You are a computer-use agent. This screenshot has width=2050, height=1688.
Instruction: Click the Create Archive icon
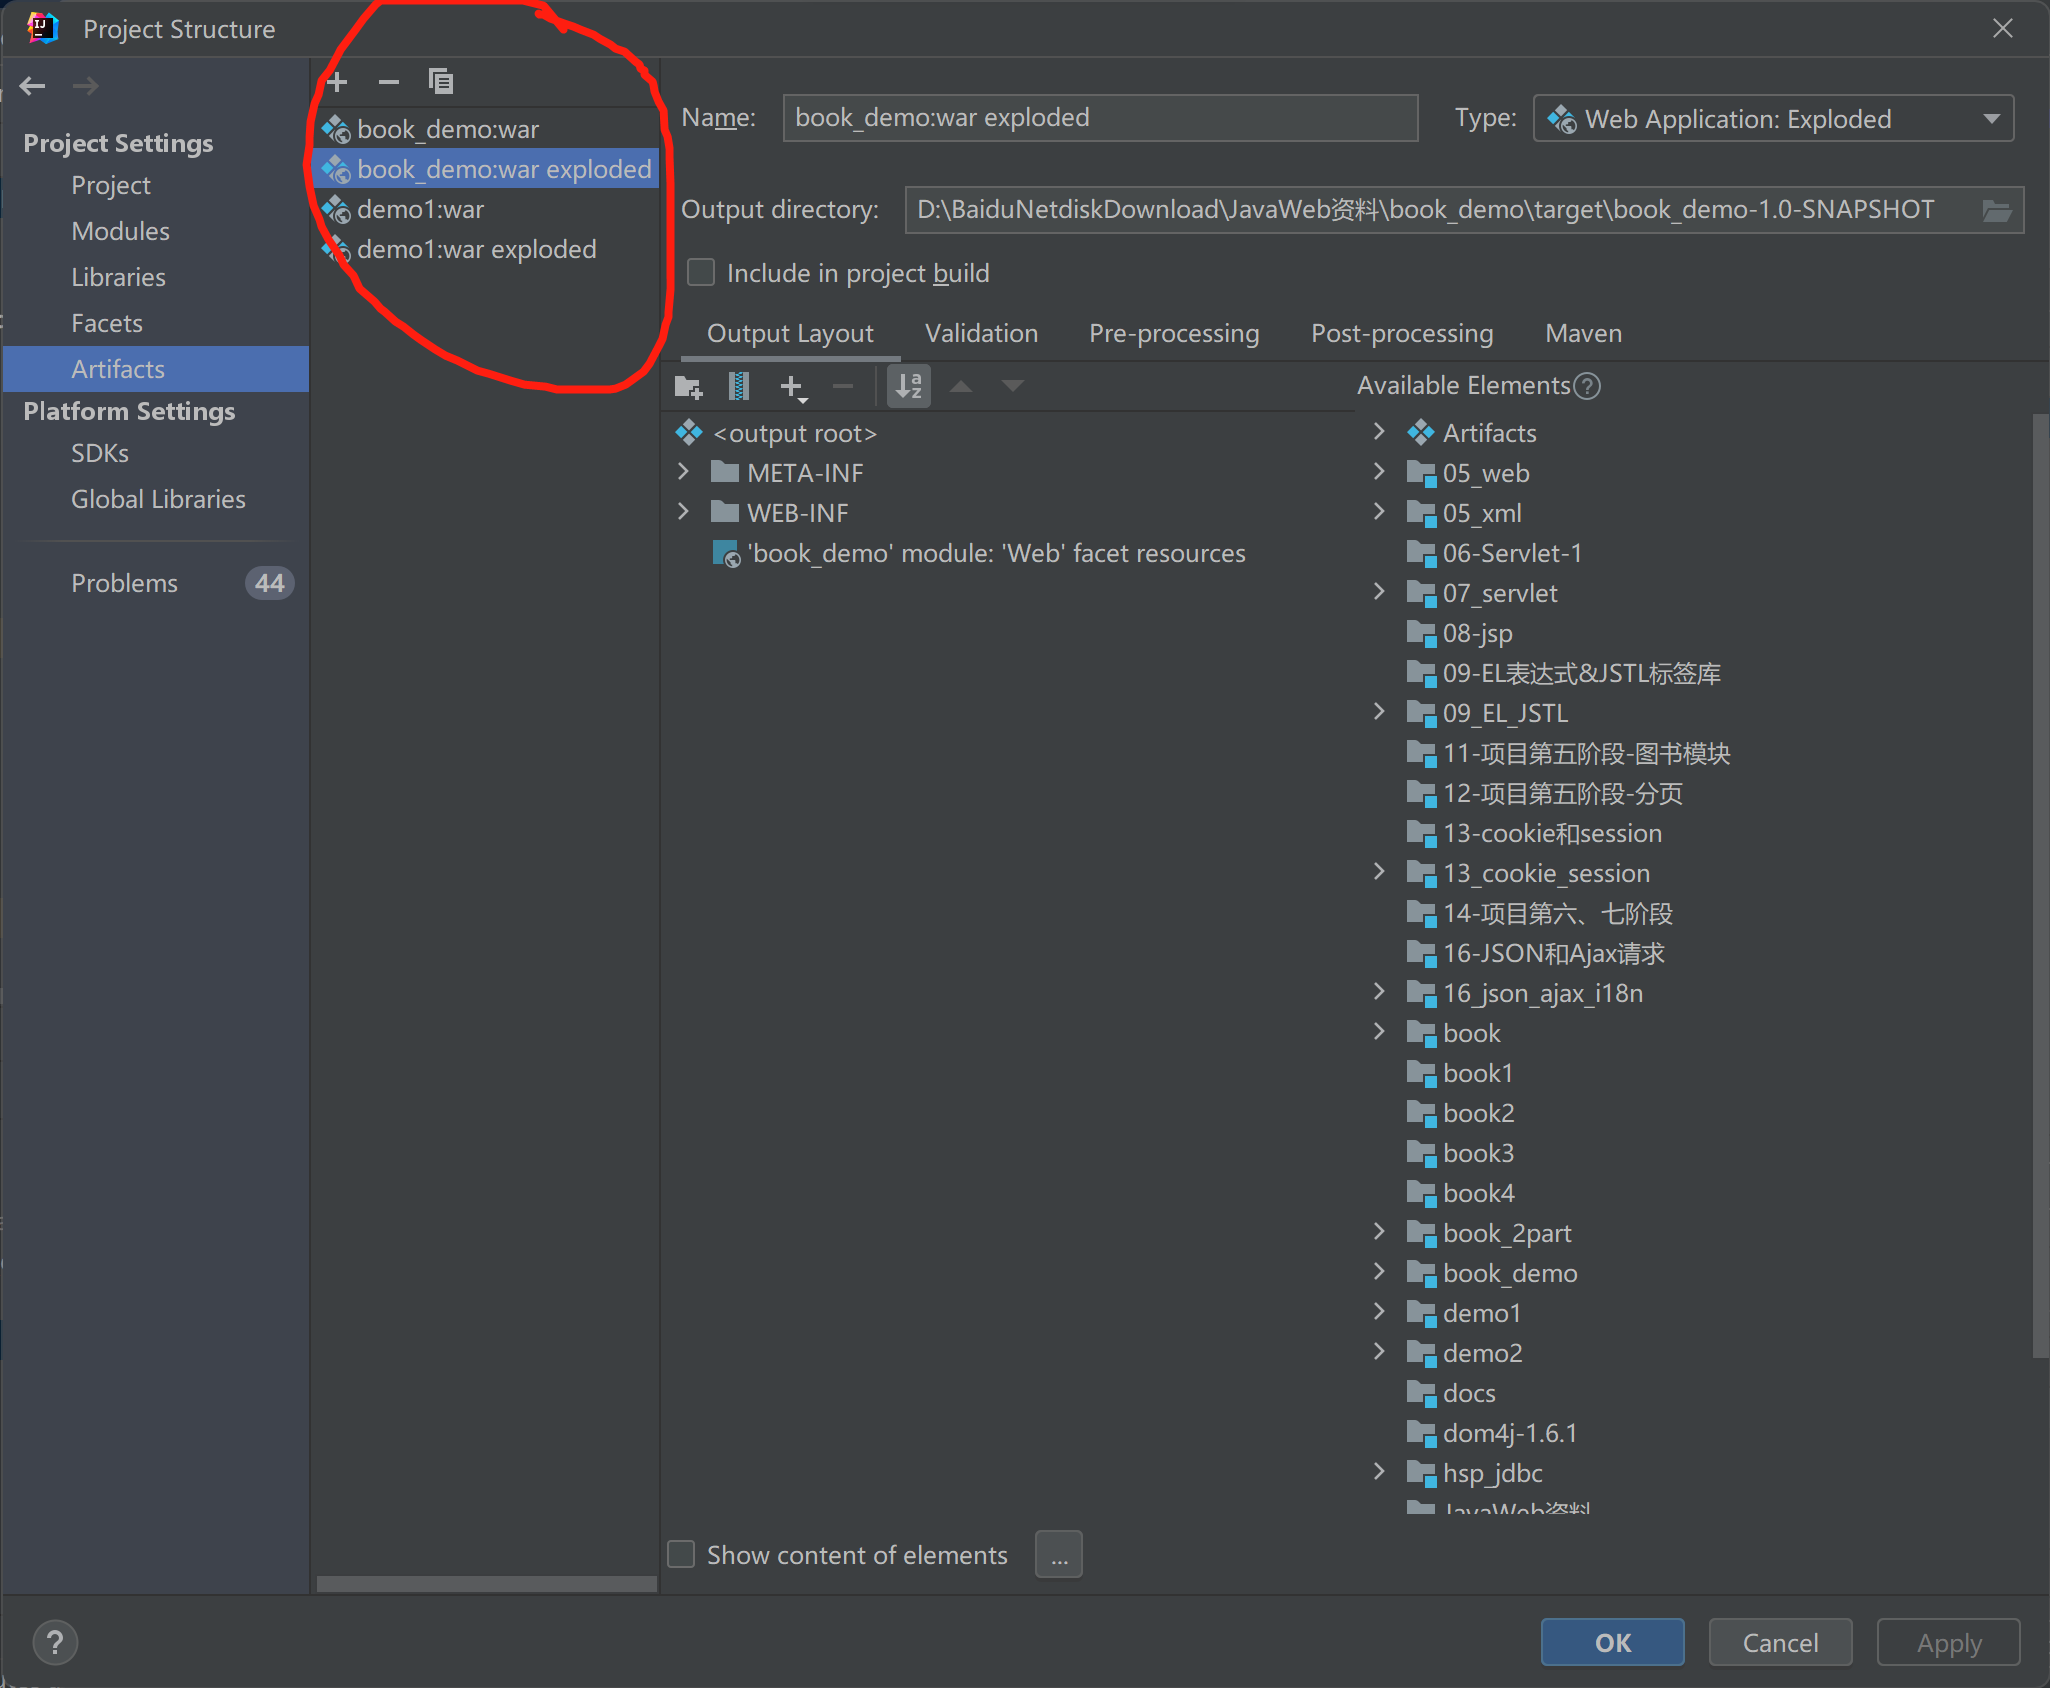tap(739, 386)
